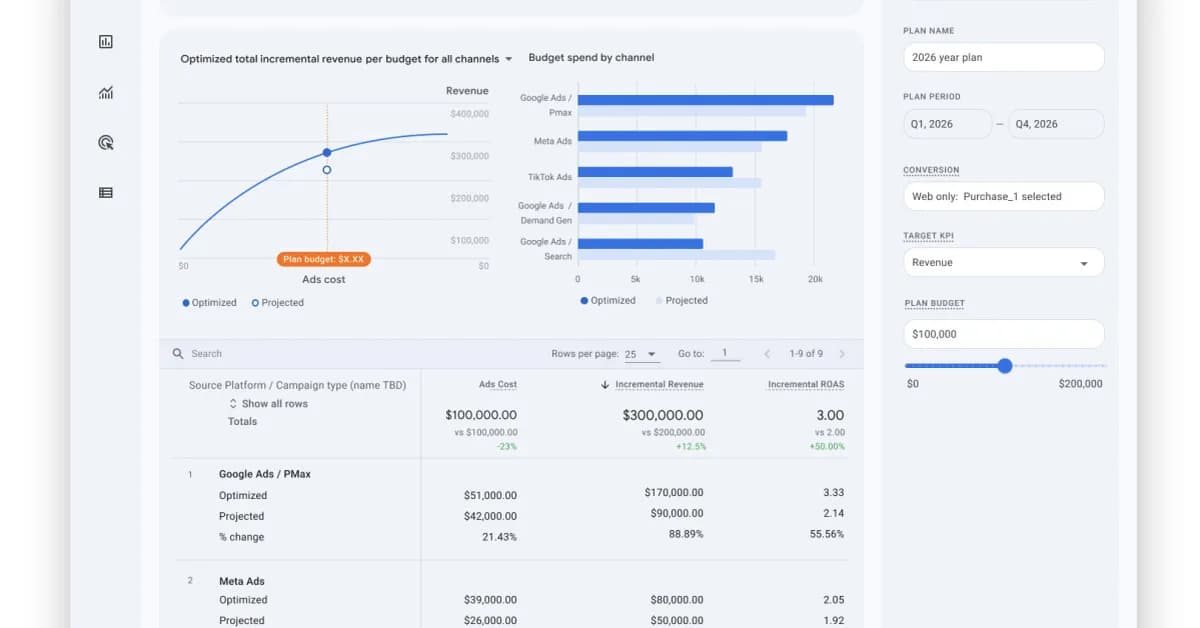Click the Plan budget $100,000 field

(1003, 334)
